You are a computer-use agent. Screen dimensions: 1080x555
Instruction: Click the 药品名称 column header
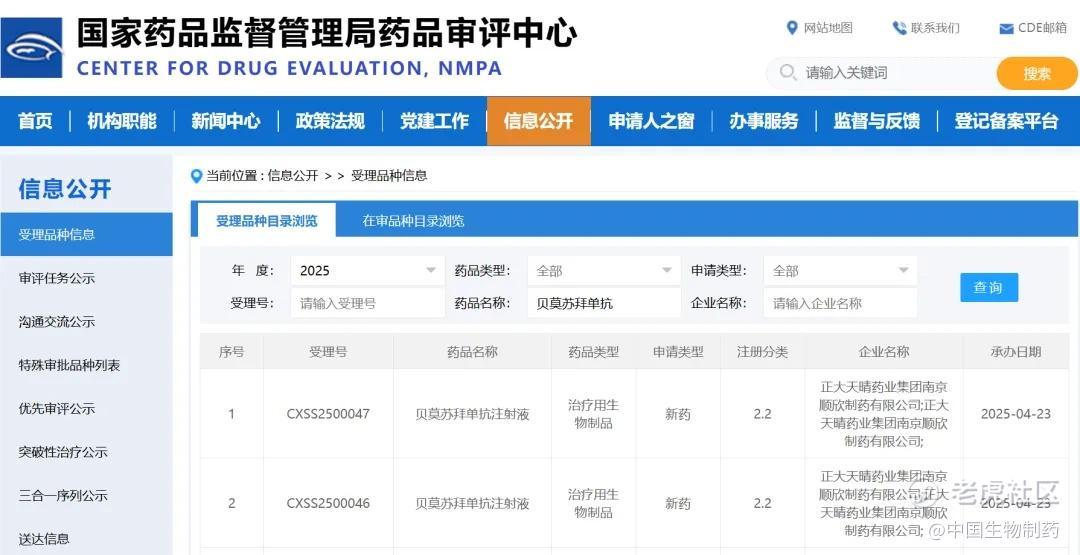click(x=472, y=352)
